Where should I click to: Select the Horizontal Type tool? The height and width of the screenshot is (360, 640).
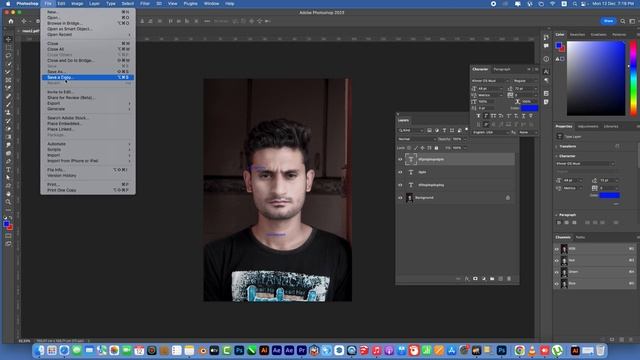(8, 169)
